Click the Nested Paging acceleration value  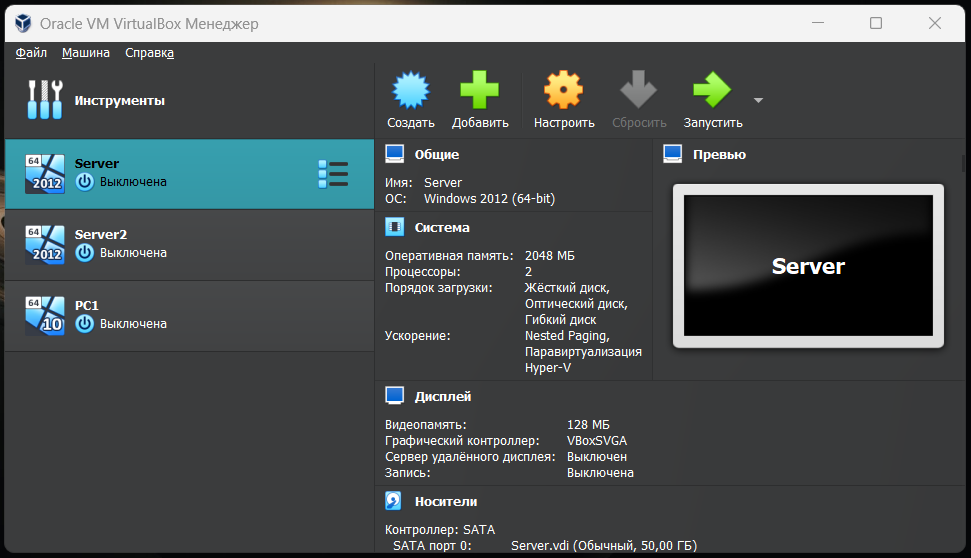pyautogui.click(x=567, y=336)
